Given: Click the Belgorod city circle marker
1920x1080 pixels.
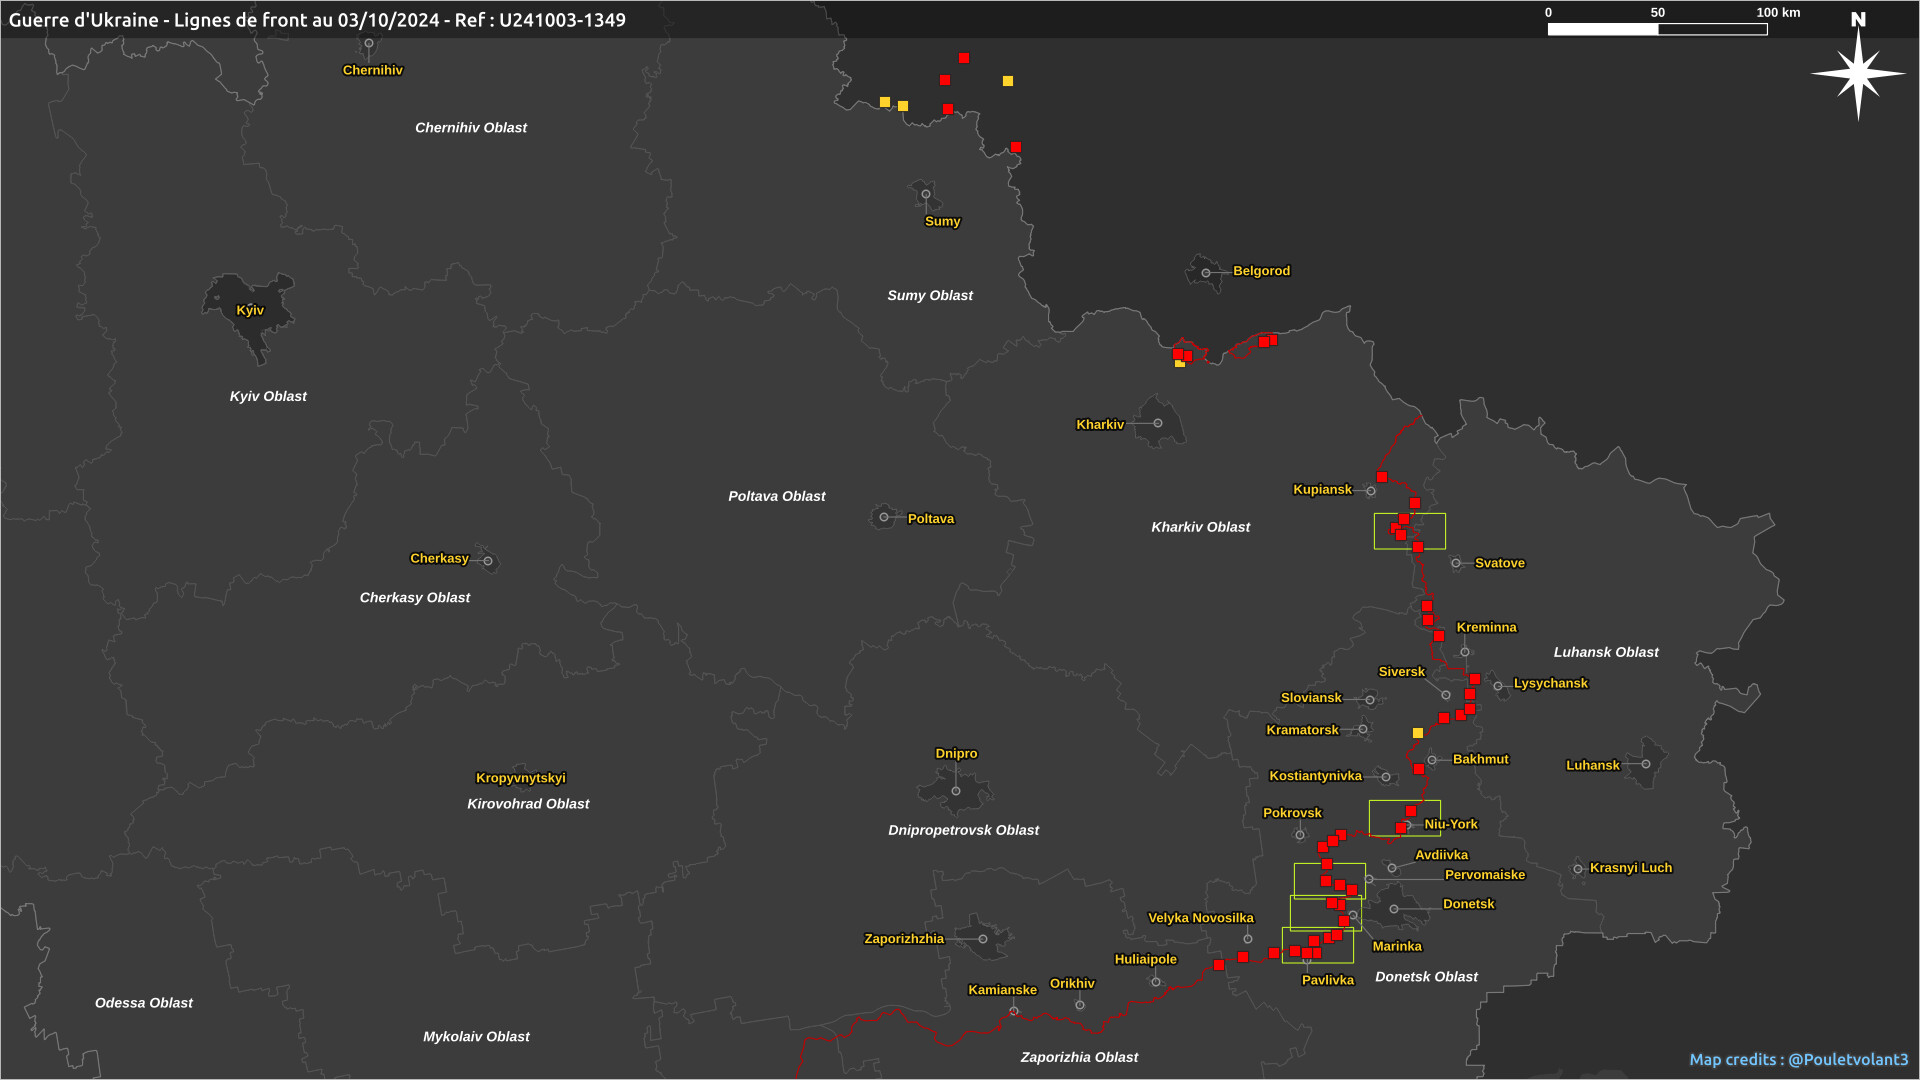Looking at the screenshot, I should (1206, 273).
